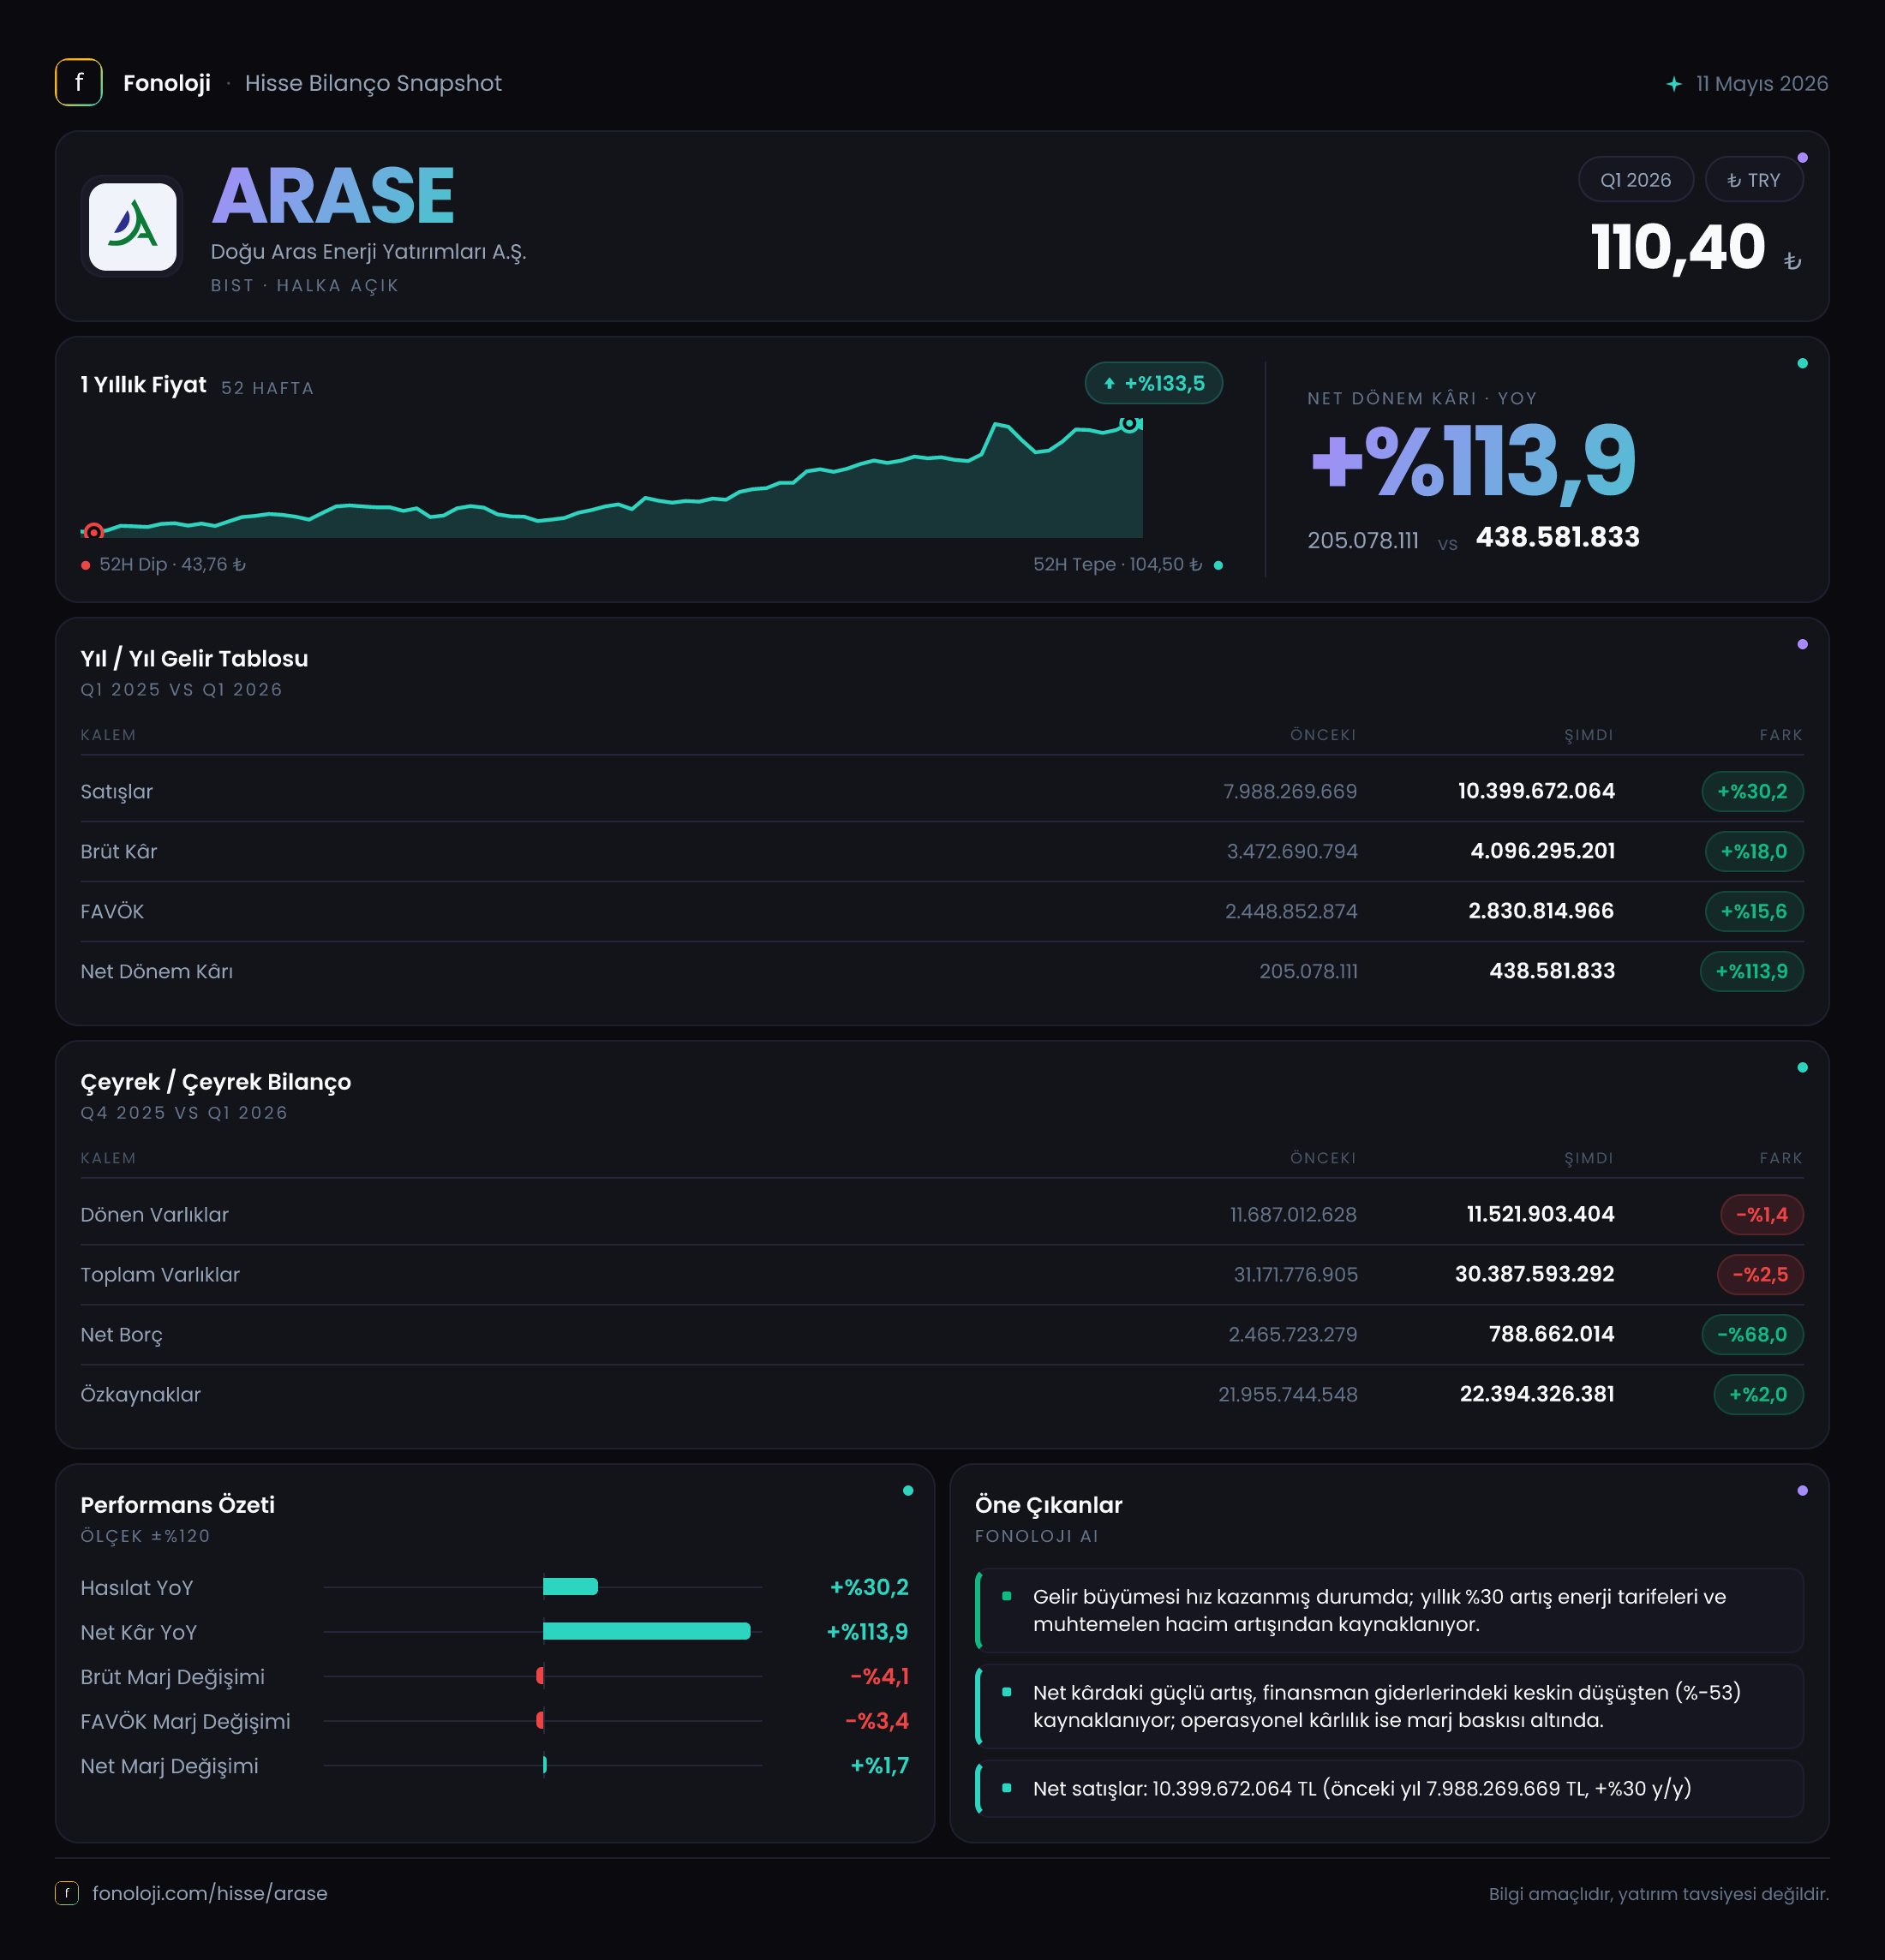1885x1960 pixels.
Task: Click the highlight starting 'Net satışlar: 10.399.672.064 TL'
Action: (1389, 1788)
